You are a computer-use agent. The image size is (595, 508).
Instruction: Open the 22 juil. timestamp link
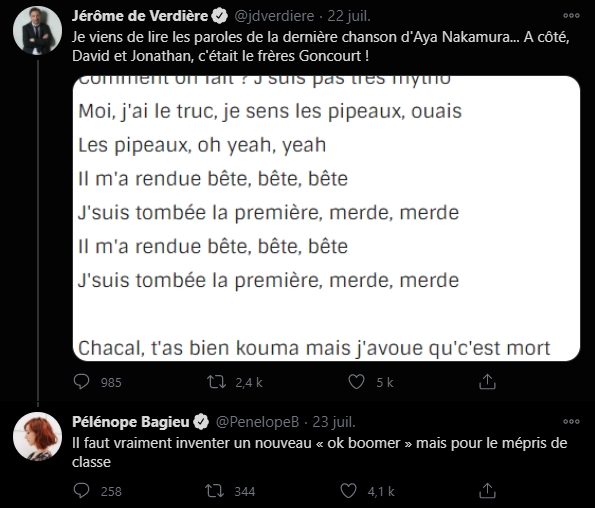point(349,16)
